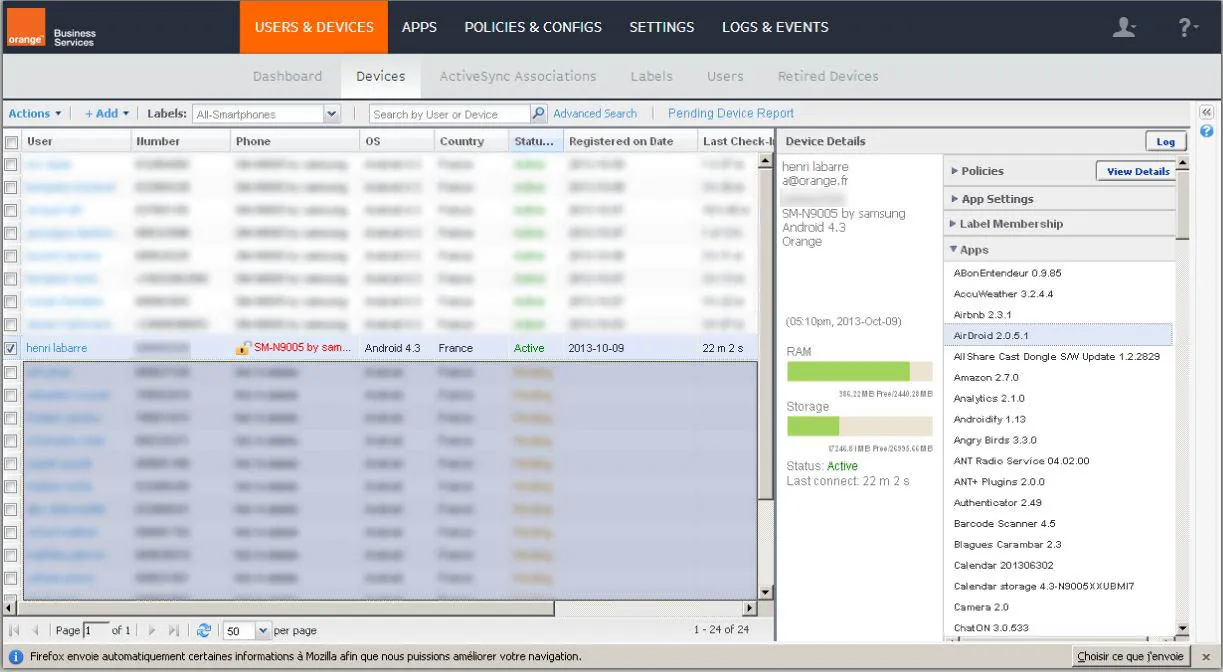Collapse the details panel with the double-arrow icon
Viewport: 1223px width, 672px height.
click(x=1206, y=112)
